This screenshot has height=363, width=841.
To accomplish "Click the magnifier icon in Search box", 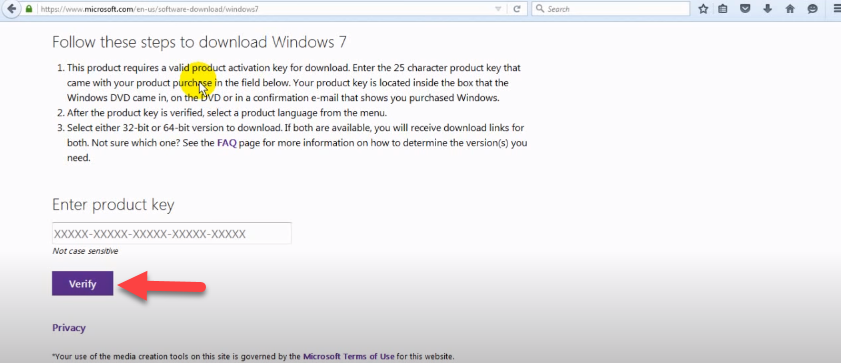I will pyautogui.click(x=540, y=9).
